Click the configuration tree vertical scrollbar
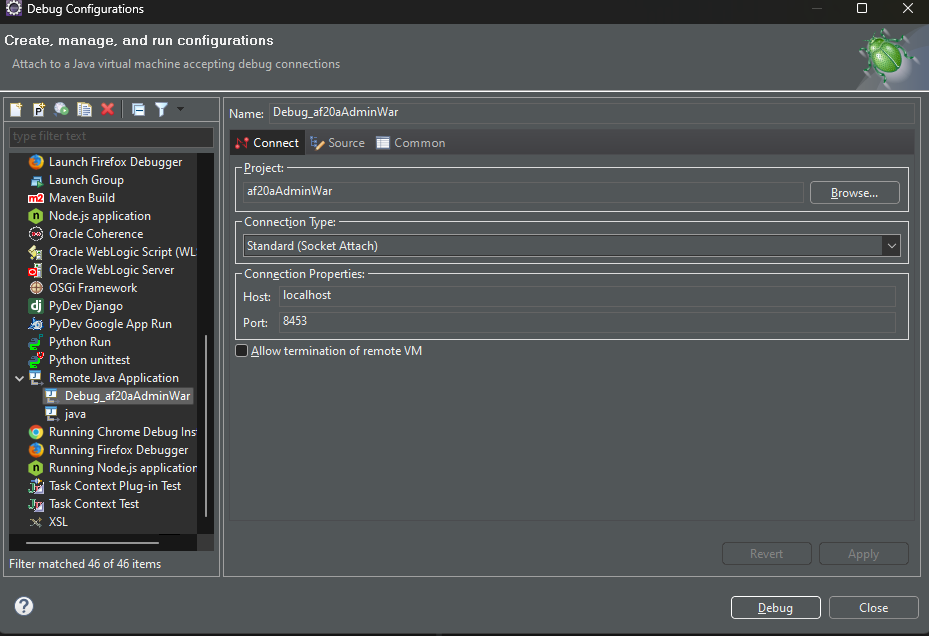This screenshot has height=636, width=929. pyautogui.click(x=206, y=426)
